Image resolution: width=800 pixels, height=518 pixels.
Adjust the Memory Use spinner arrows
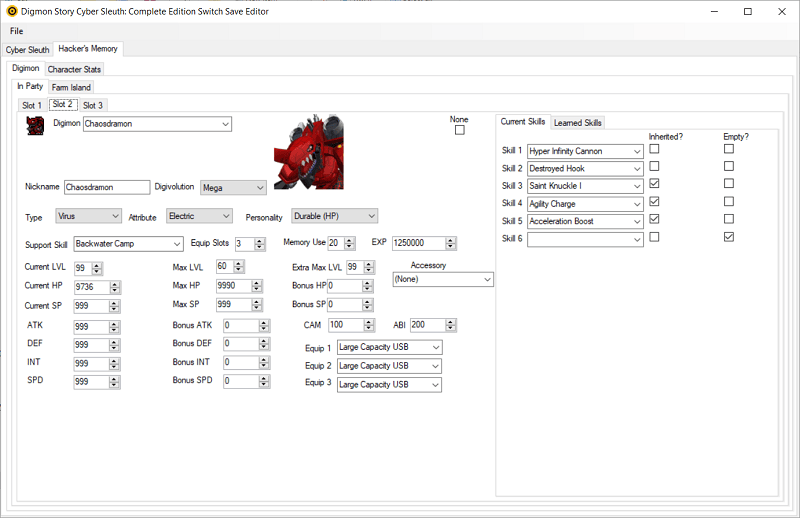tap(349, 243)
